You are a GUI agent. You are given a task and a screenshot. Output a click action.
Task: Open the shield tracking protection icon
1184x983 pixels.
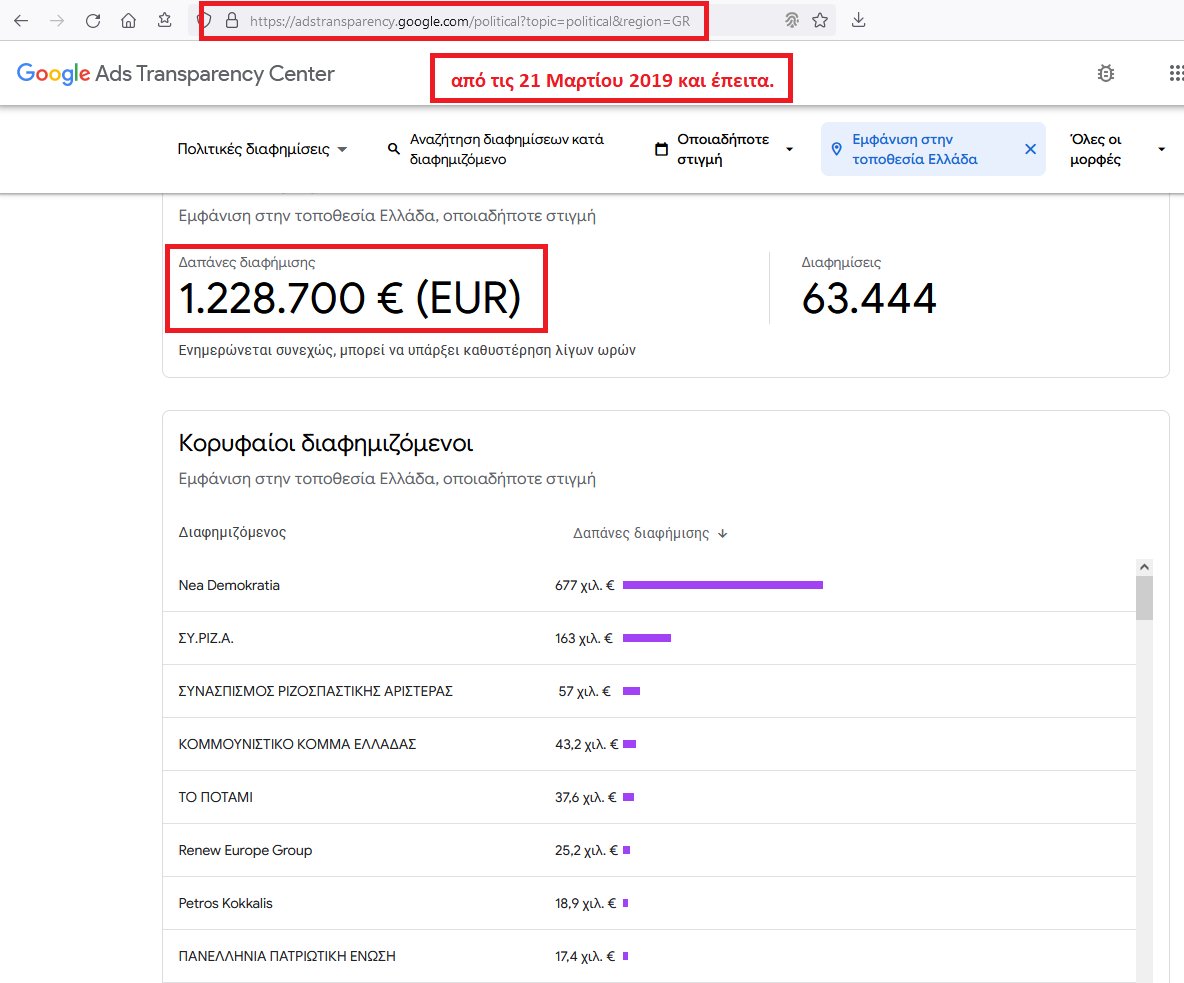pos(204,20)
